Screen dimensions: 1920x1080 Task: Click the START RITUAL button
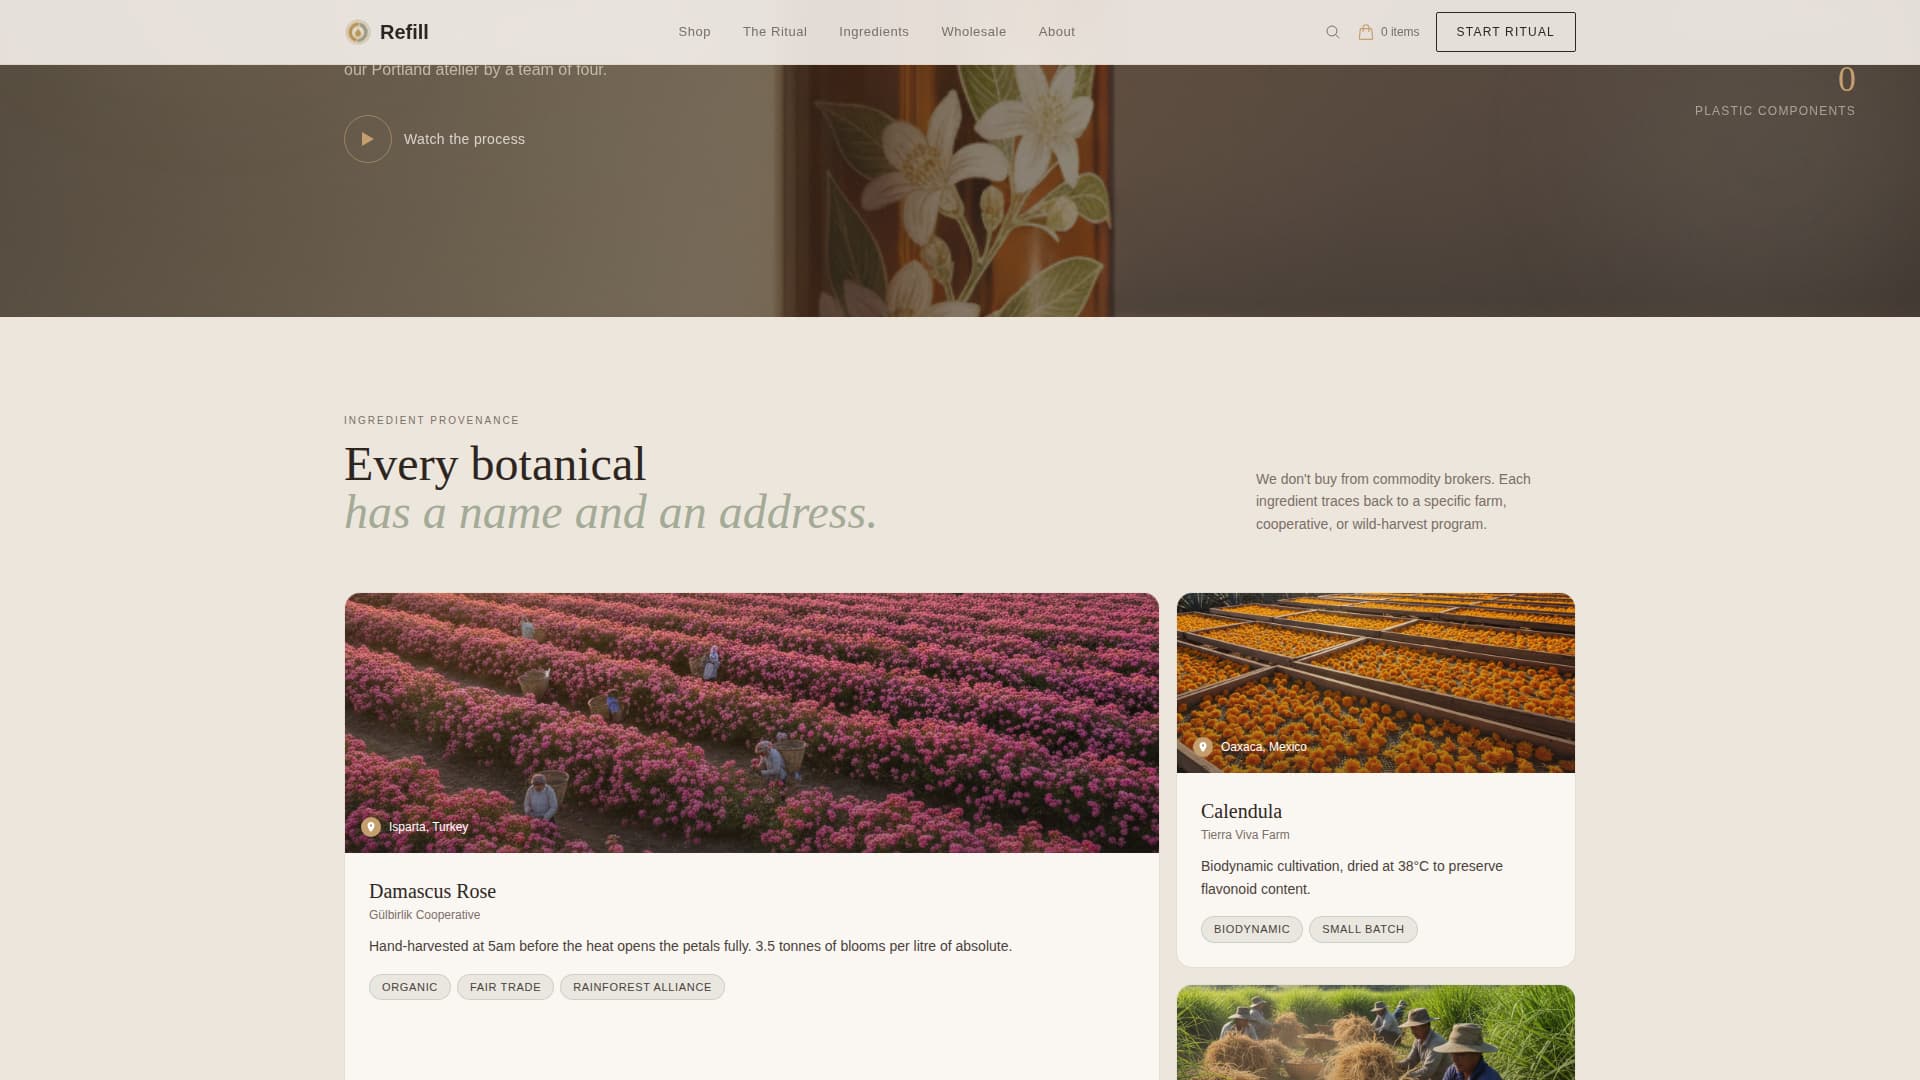tap(1505, 31)
